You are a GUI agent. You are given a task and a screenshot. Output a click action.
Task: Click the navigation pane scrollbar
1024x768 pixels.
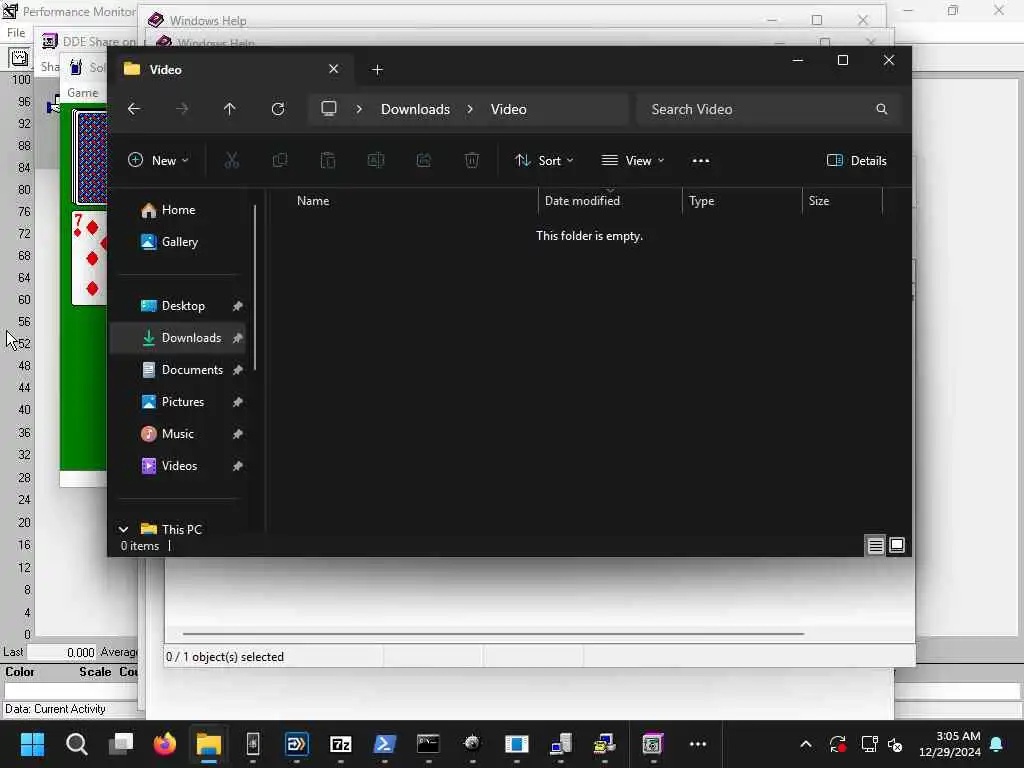pyautogui.click(x=255, y=288)
